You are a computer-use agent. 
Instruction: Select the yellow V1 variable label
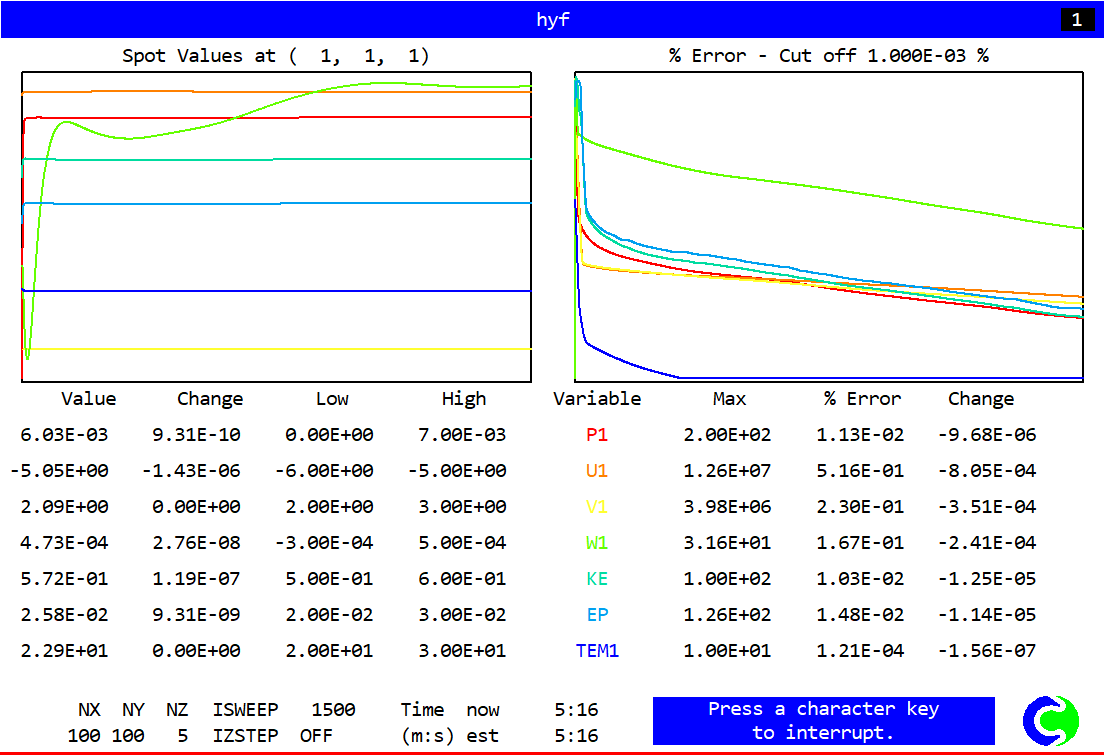(597, 507)
